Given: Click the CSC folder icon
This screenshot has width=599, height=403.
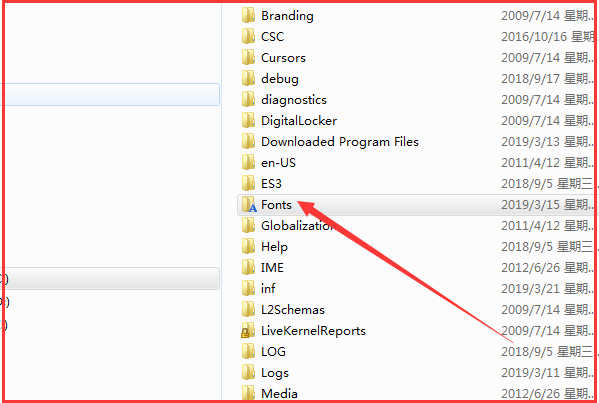Looking at the screenshot, I should 248,37.
